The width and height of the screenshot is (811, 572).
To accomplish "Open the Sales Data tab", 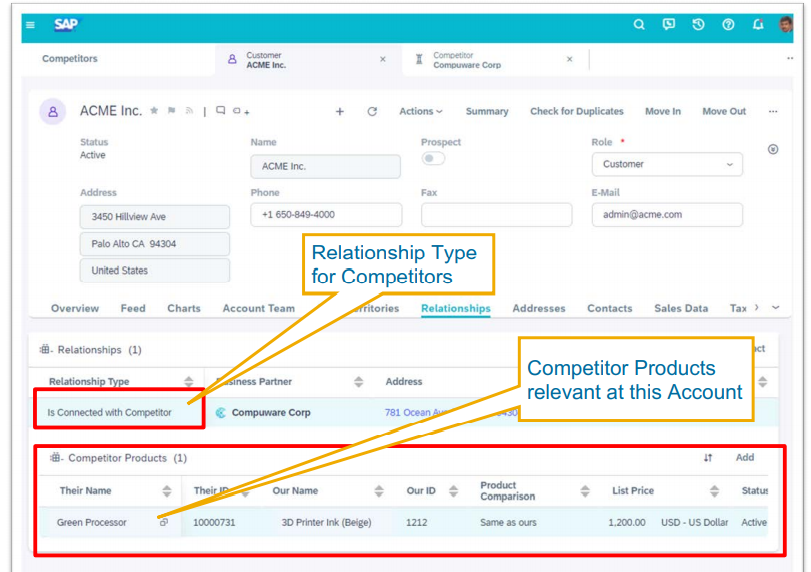I will (x=681, y=308).
